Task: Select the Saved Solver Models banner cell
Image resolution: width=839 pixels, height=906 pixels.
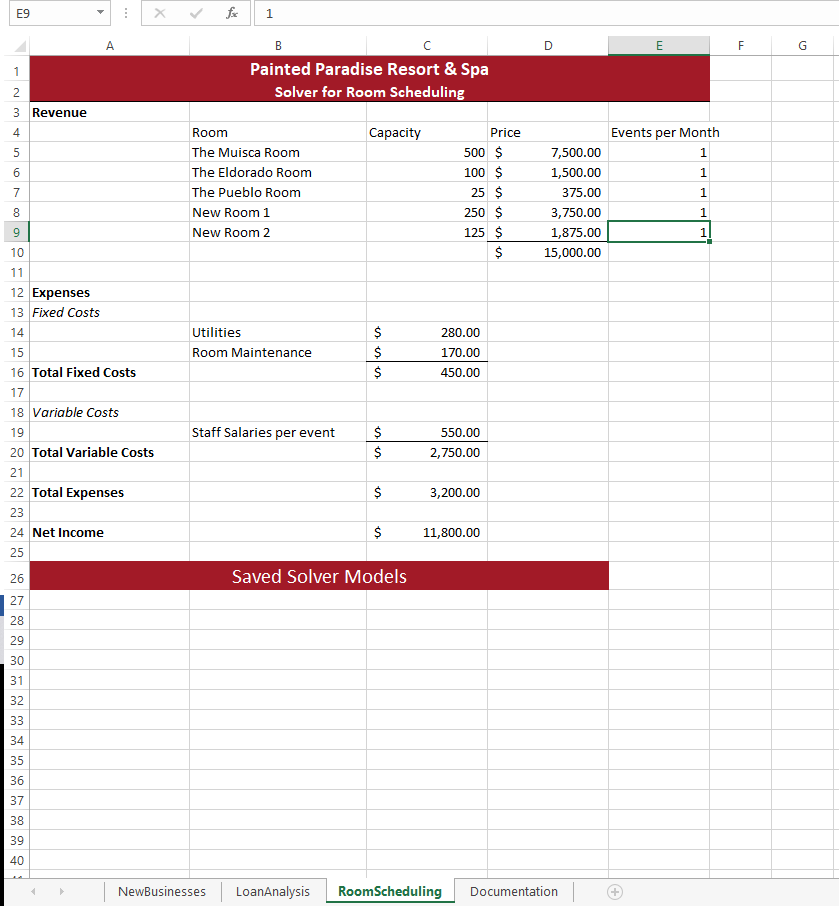Action: coord(319,576)
